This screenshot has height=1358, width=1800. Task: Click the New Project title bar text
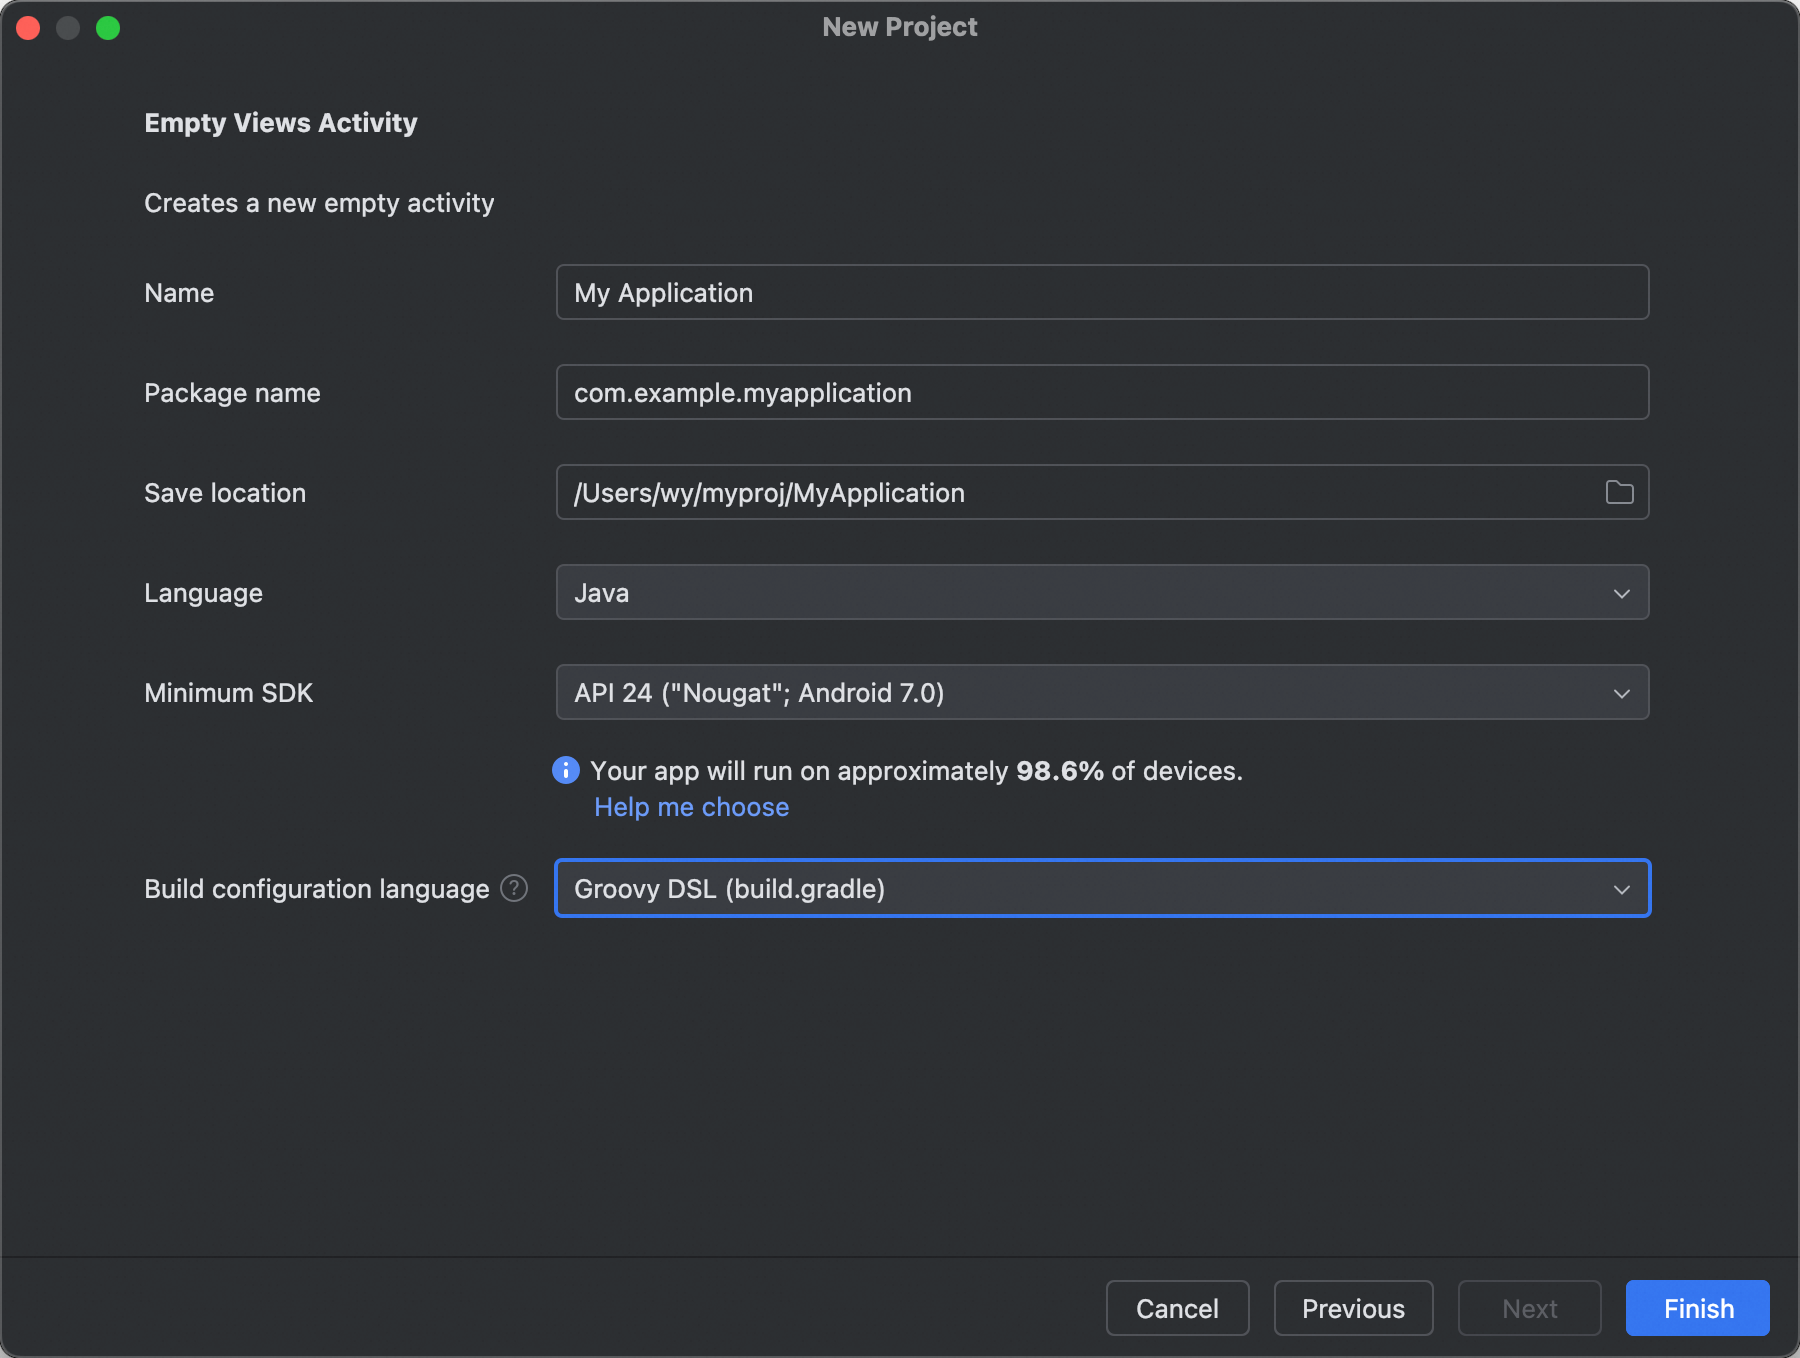pos(899,27)
